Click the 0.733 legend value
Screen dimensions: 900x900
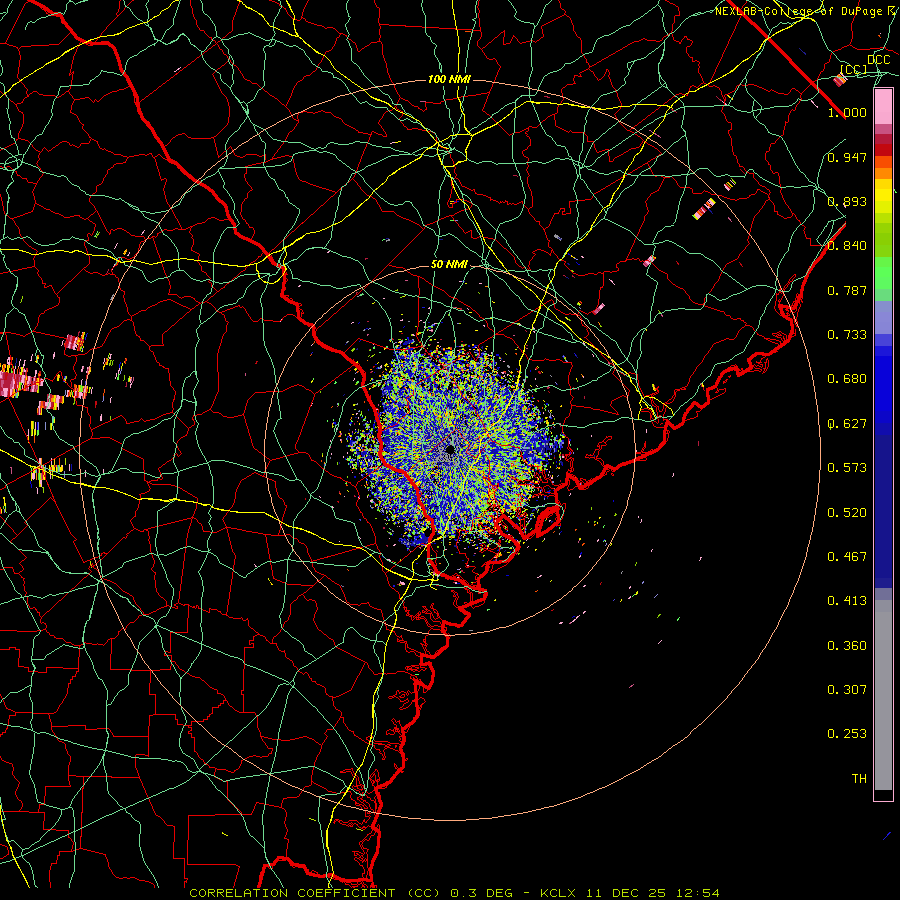click(847, 335)
